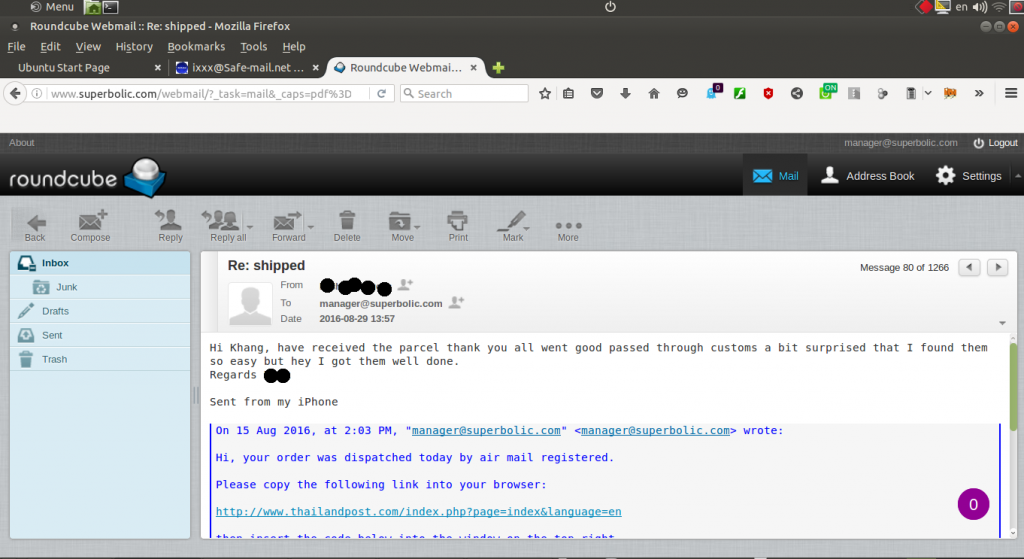Expand message headers arrow below date
The image size is (1024, 559).
(x=1002, y=323)
